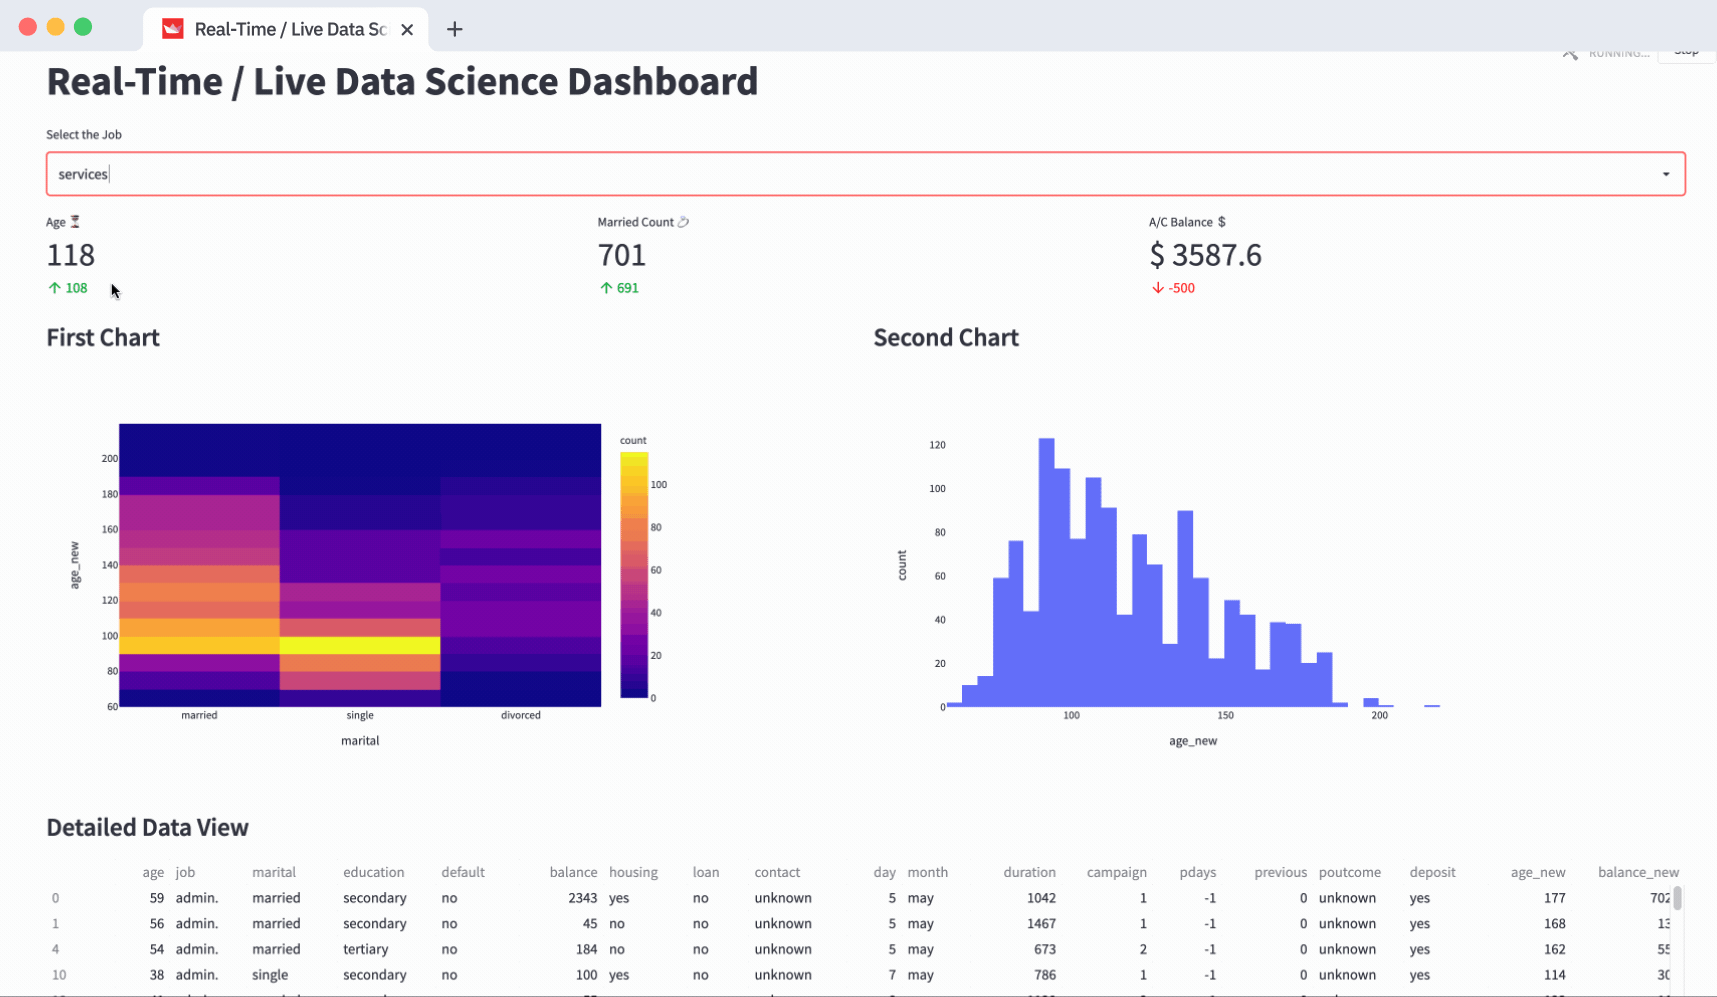
Task: Click the brightest yellow heatmap cell
Action: pos(360,645)
